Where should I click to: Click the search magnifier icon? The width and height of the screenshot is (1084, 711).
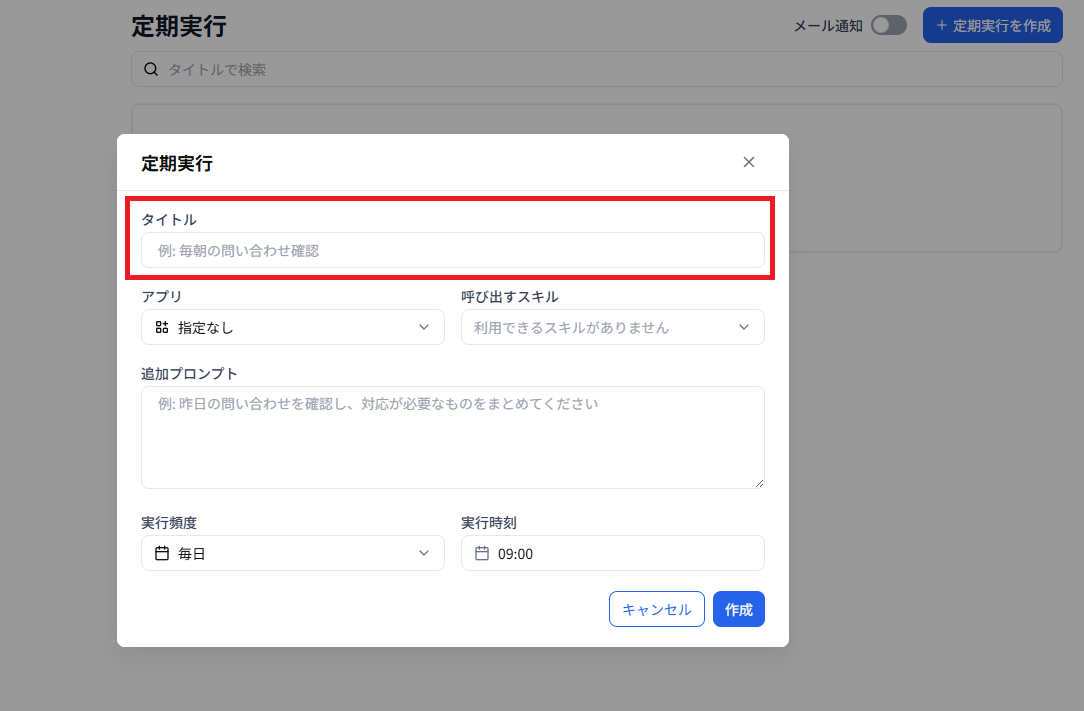[x=151, y=69]
